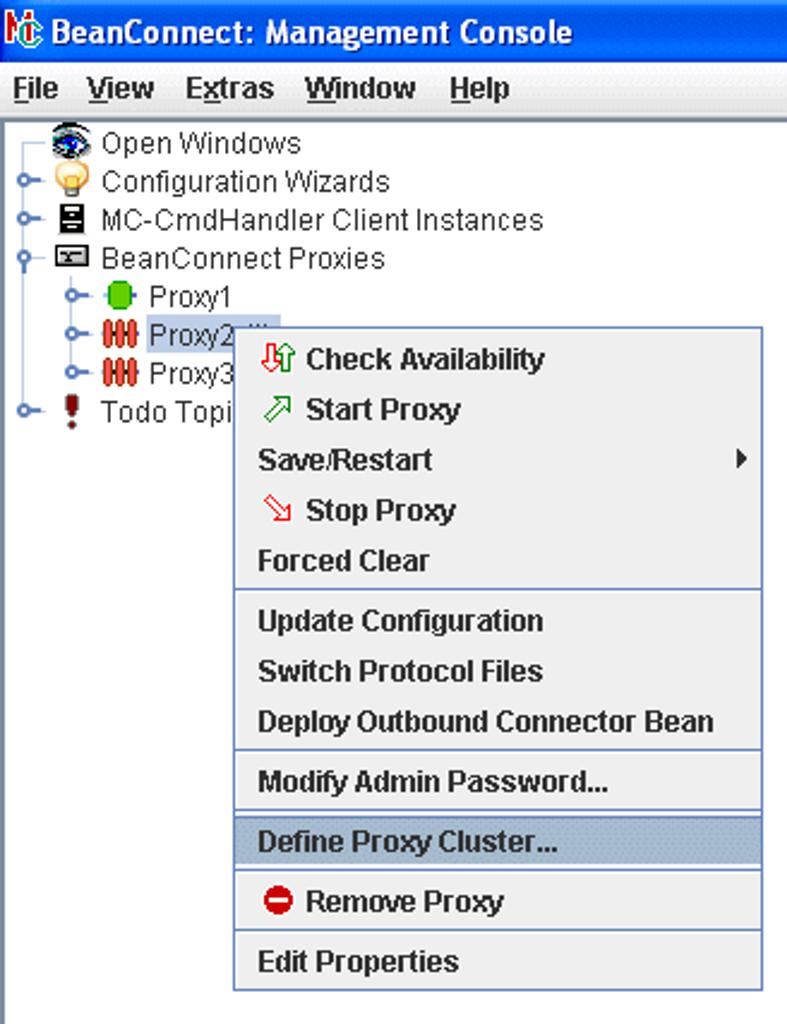Click the red Todo Topics exclamation icon
Viewport: 787px width, 1024px height.
click(x=71, y=411)
